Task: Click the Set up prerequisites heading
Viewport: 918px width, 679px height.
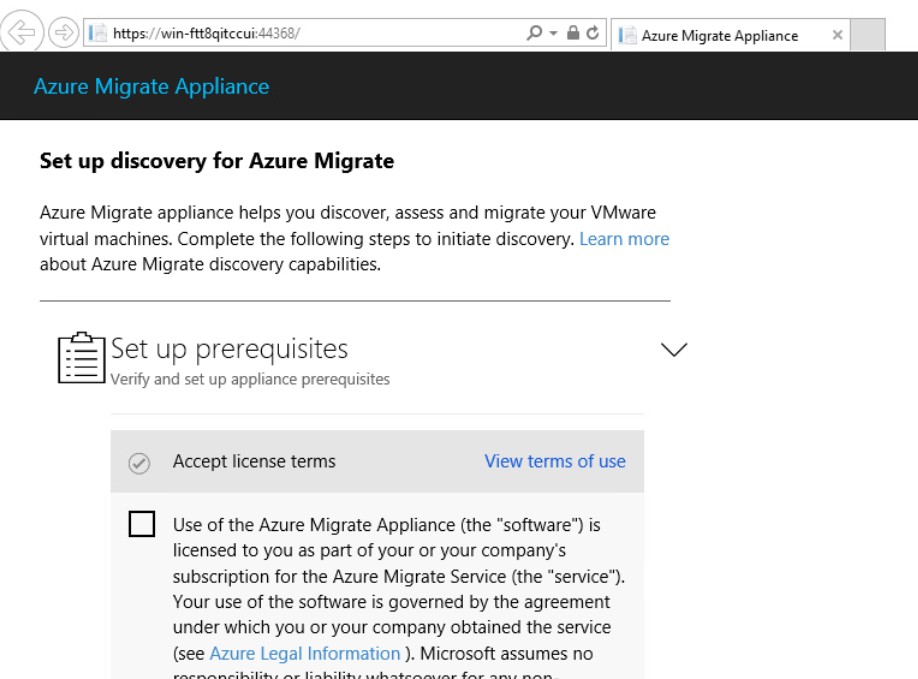Action: (x=230, y=349)
